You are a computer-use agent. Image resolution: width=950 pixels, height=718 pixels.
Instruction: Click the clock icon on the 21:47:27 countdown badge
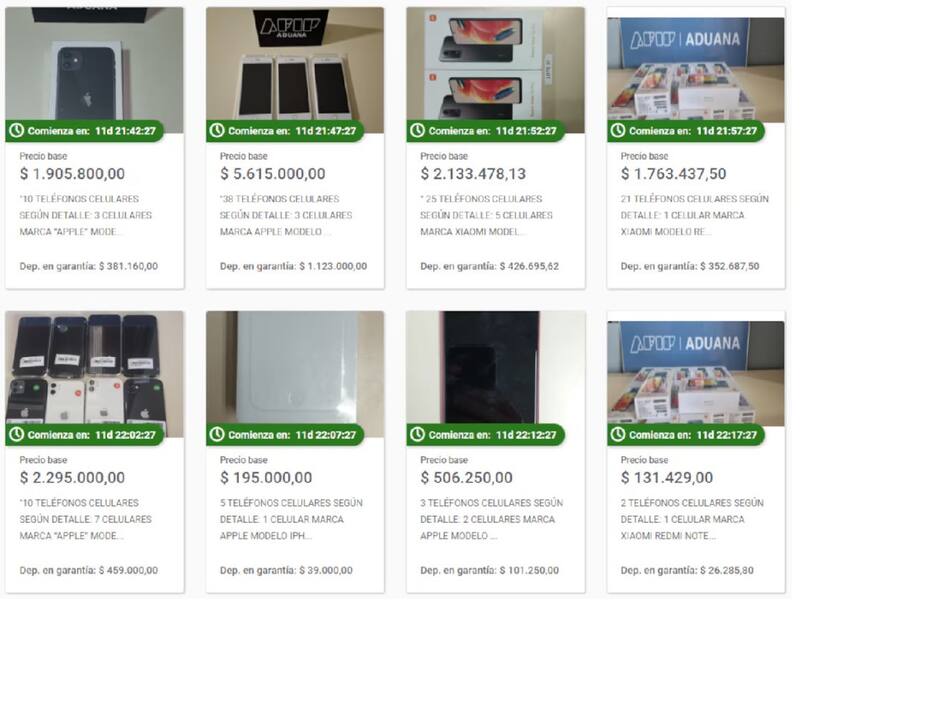click(217, 130)
